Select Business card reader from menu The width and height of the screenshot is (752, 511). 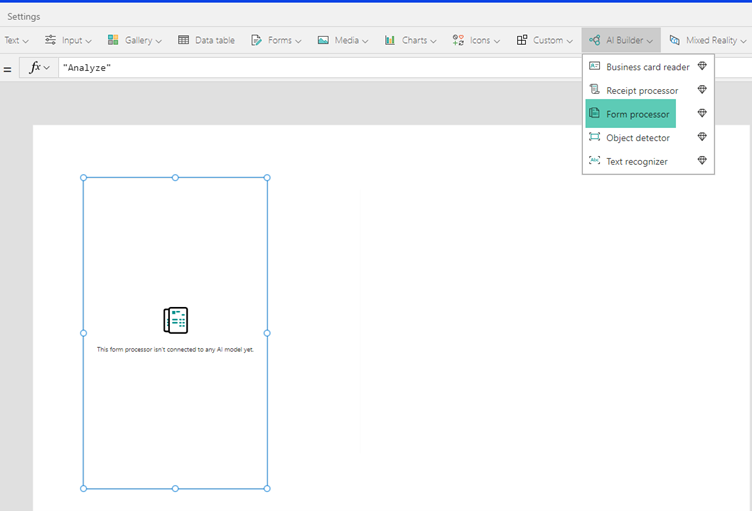(x=648, y=67)
